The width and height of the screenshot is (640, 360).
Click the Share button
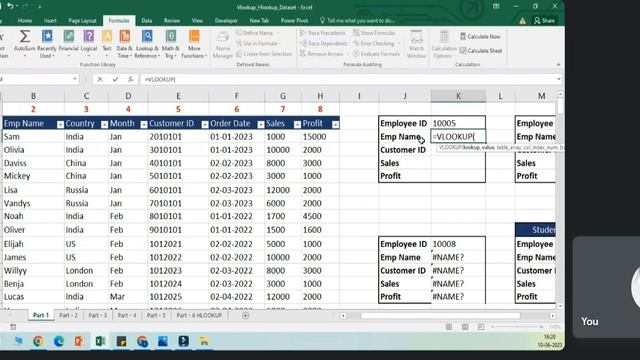coord(544,20)
